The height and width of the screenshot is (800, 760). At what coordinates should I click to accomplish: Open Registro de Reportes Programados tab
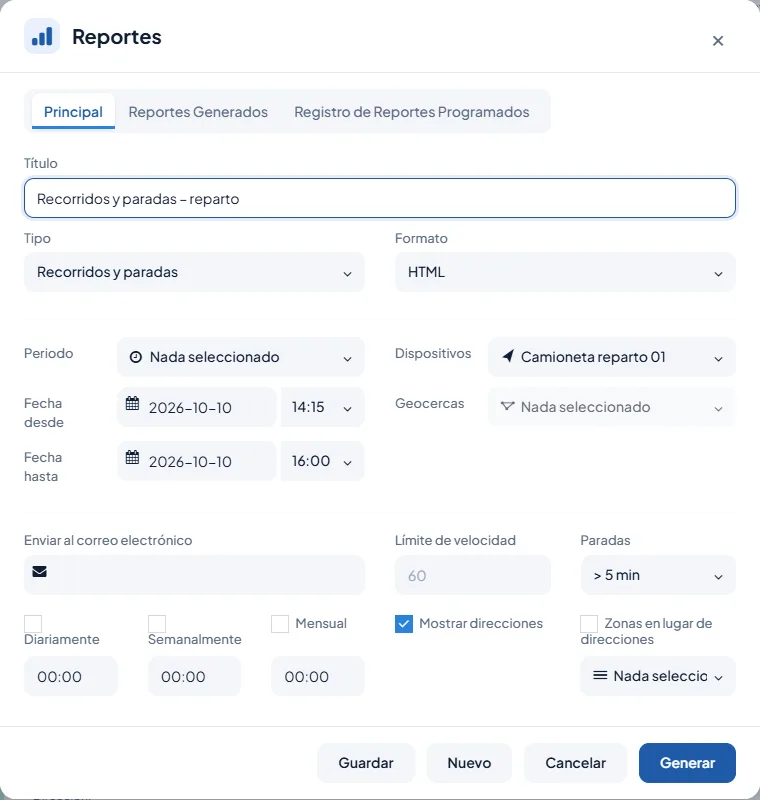click(x=412, y=112)
